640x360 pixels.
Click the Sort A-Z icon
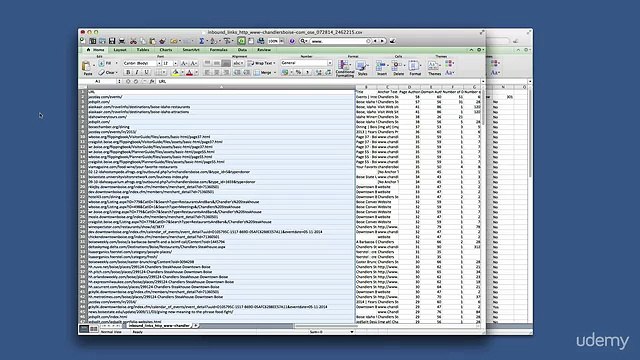click(213, 41)
